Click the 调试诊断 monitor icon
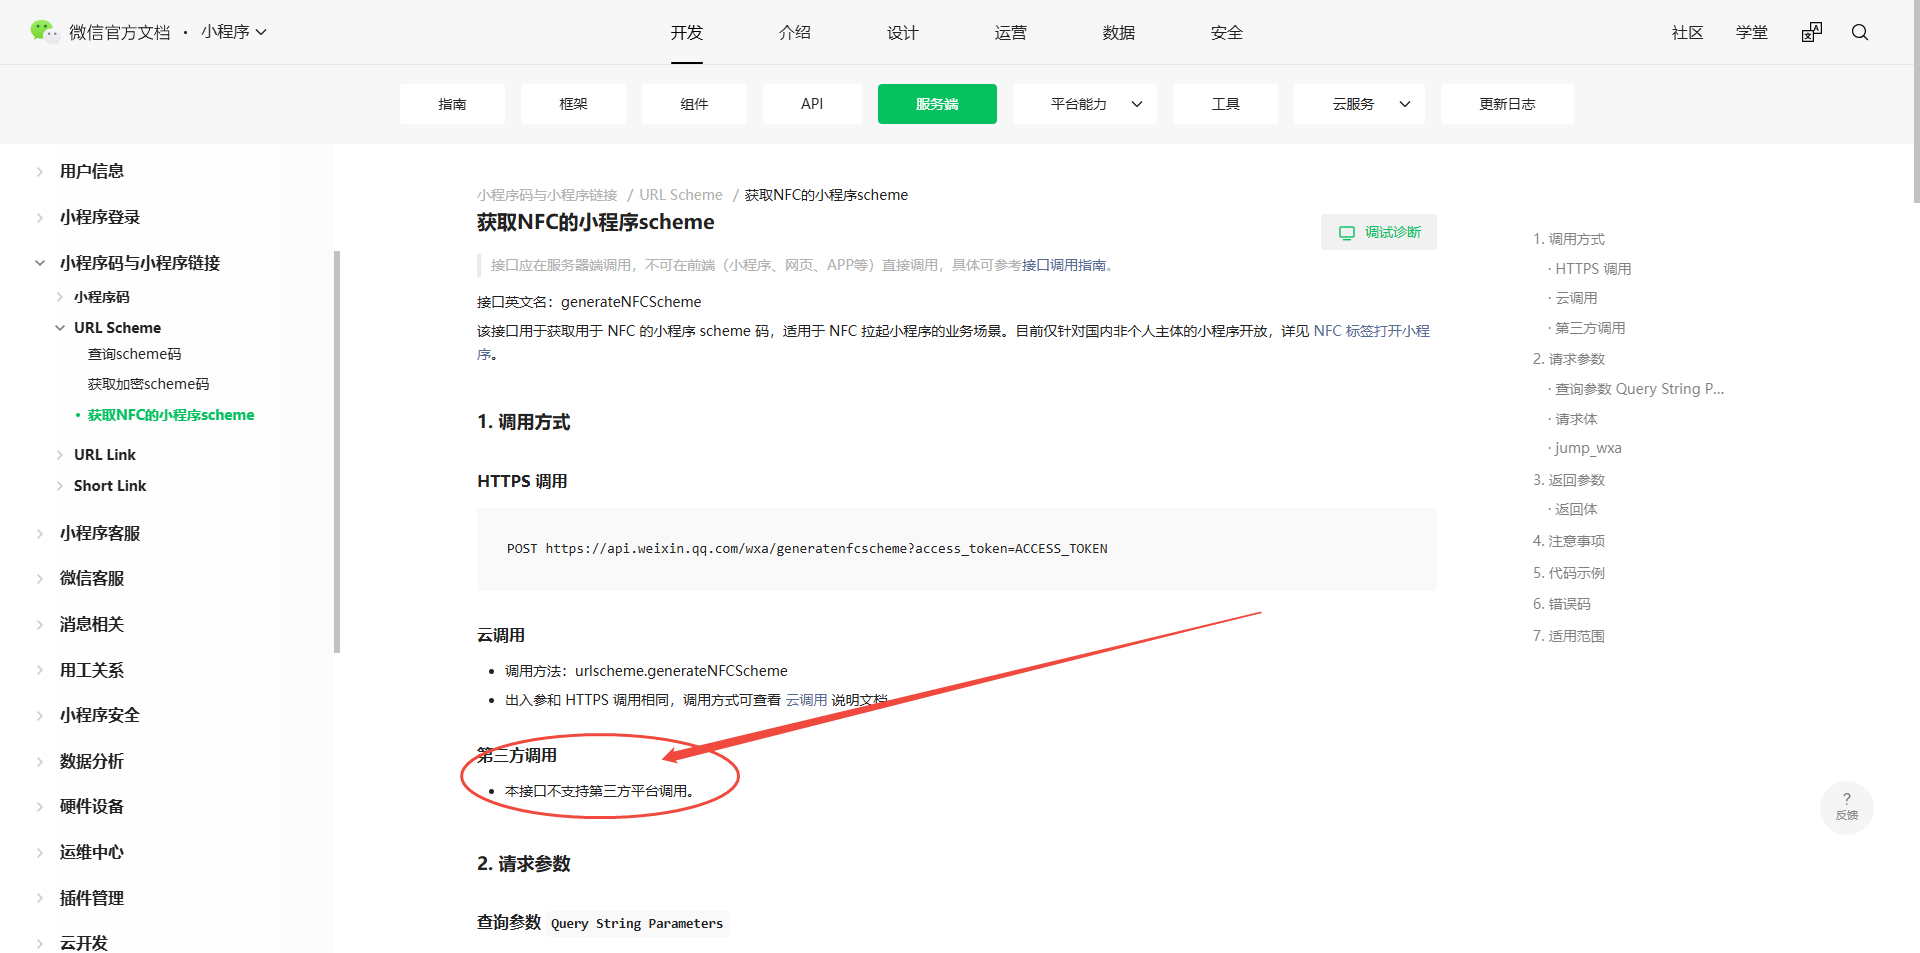Screen dimensions: 1920x953 point(1347,232)
